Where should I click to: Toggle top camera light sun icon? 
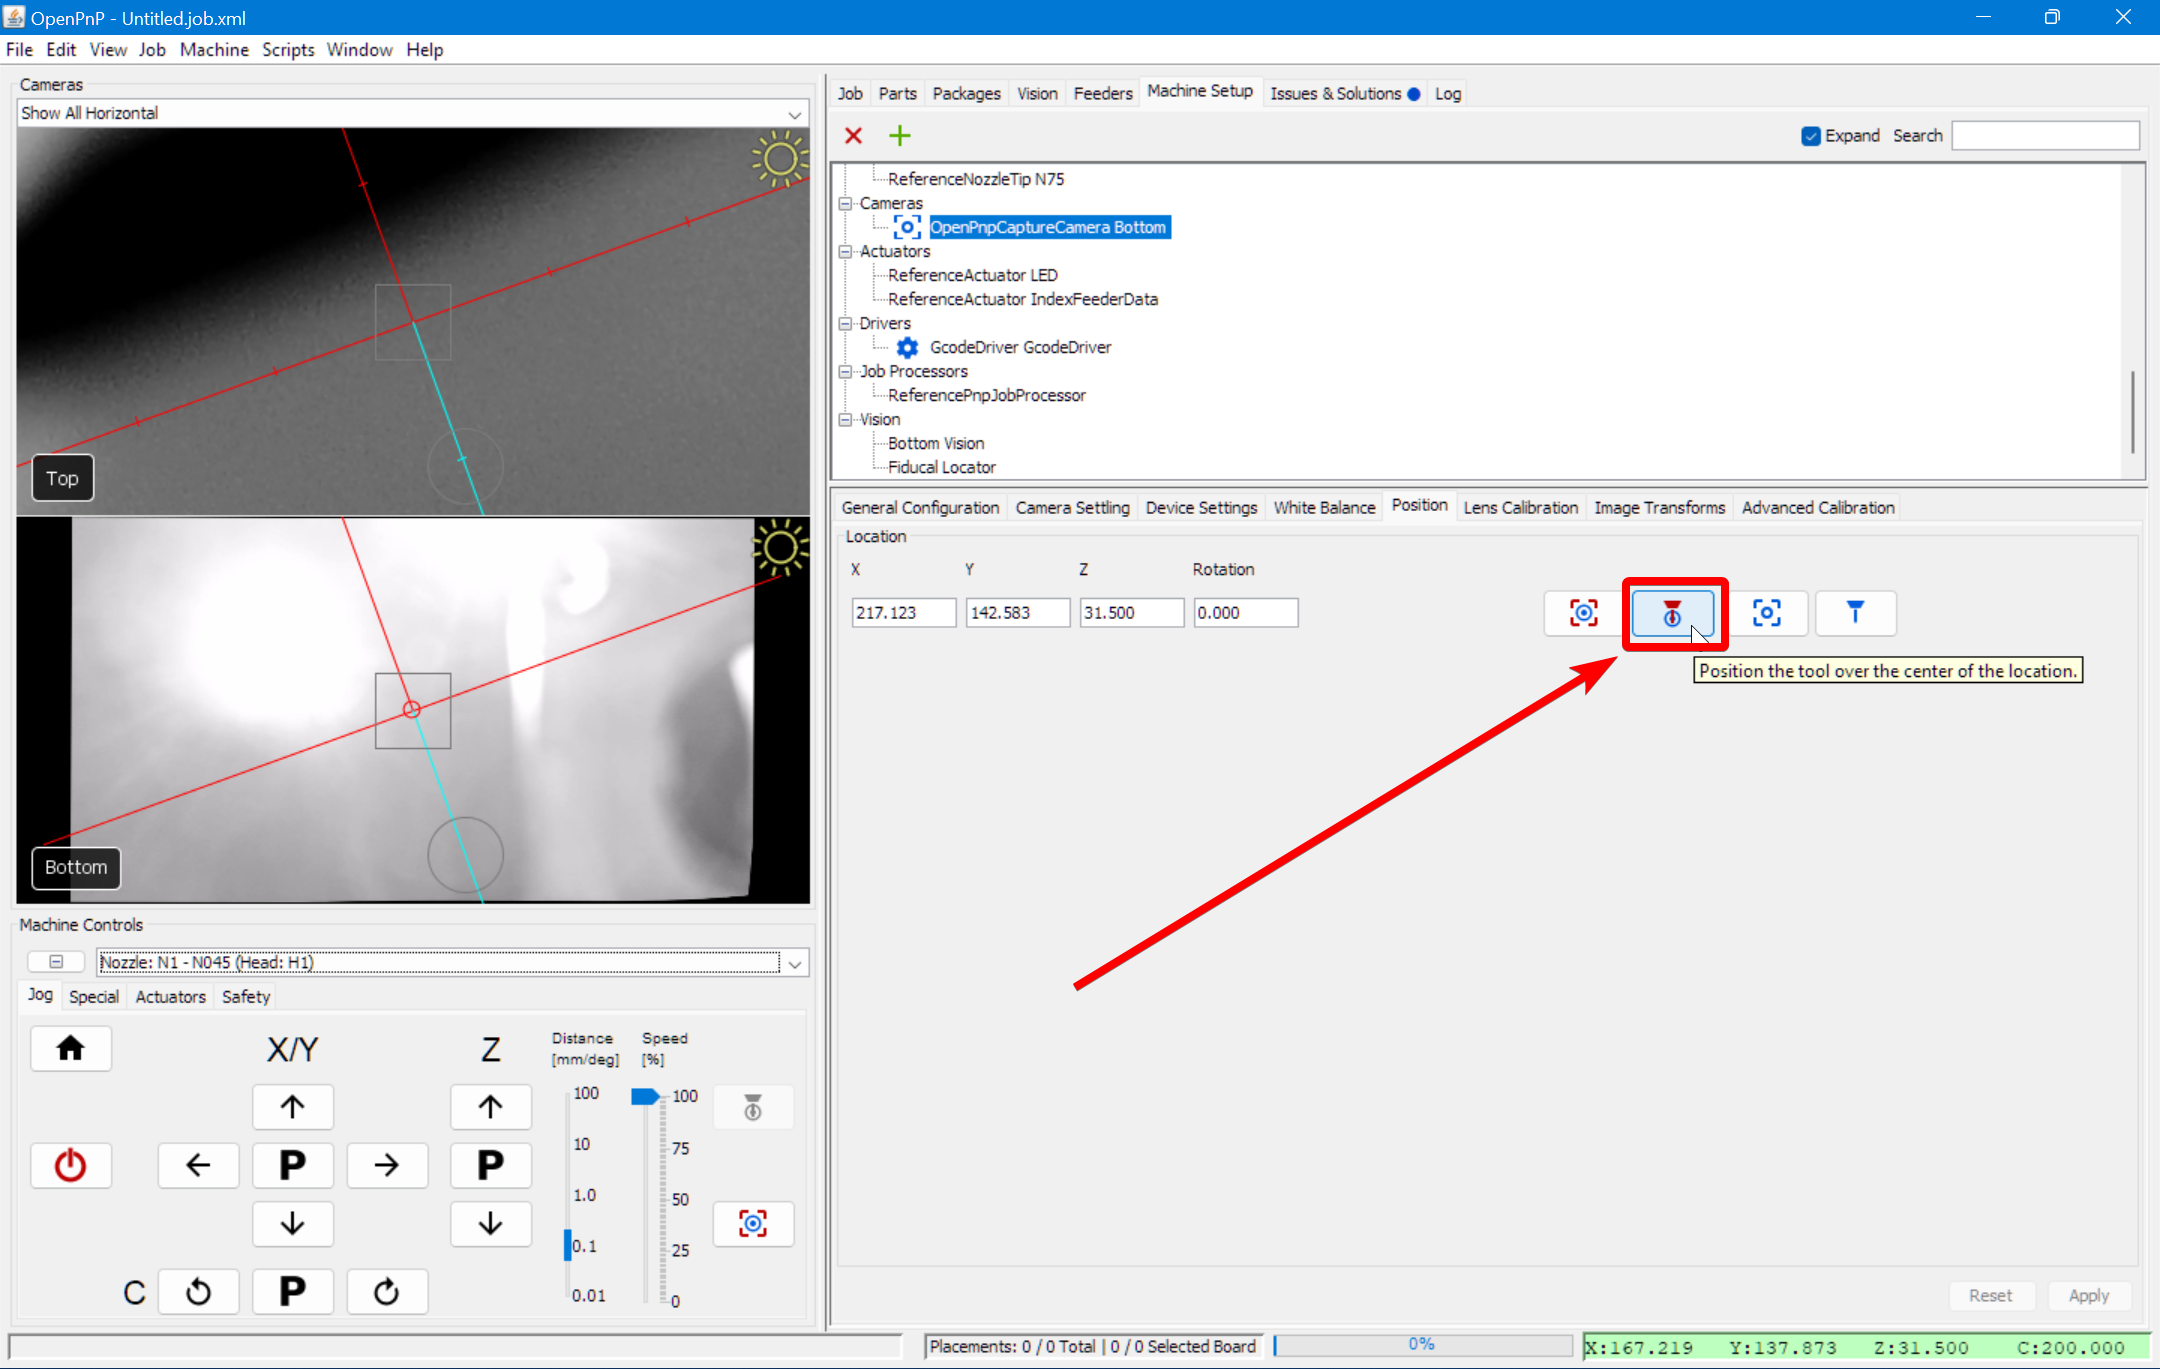[x=779, y=159]
